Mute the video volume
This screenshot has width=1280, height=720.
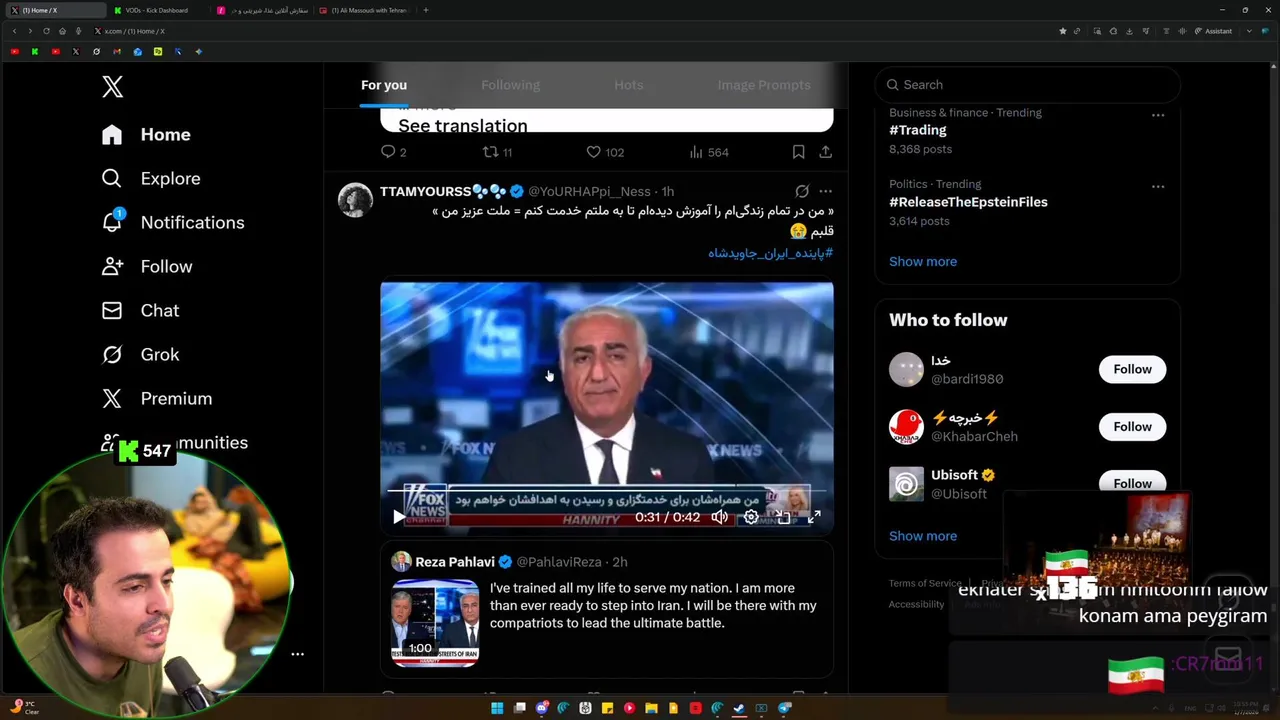719,517
